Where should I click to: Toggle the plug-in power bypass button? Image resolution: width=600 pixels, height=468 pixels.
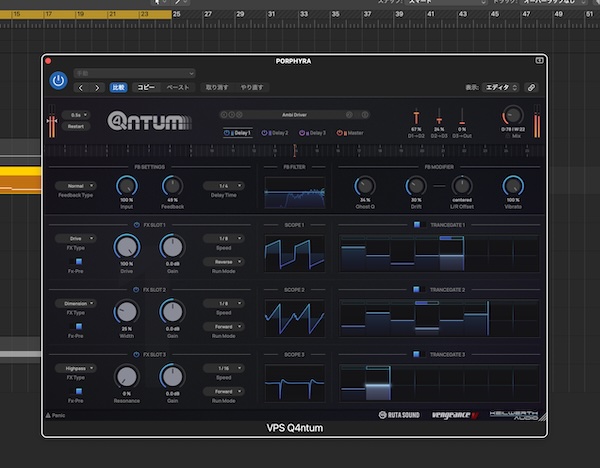pos(58,81)
